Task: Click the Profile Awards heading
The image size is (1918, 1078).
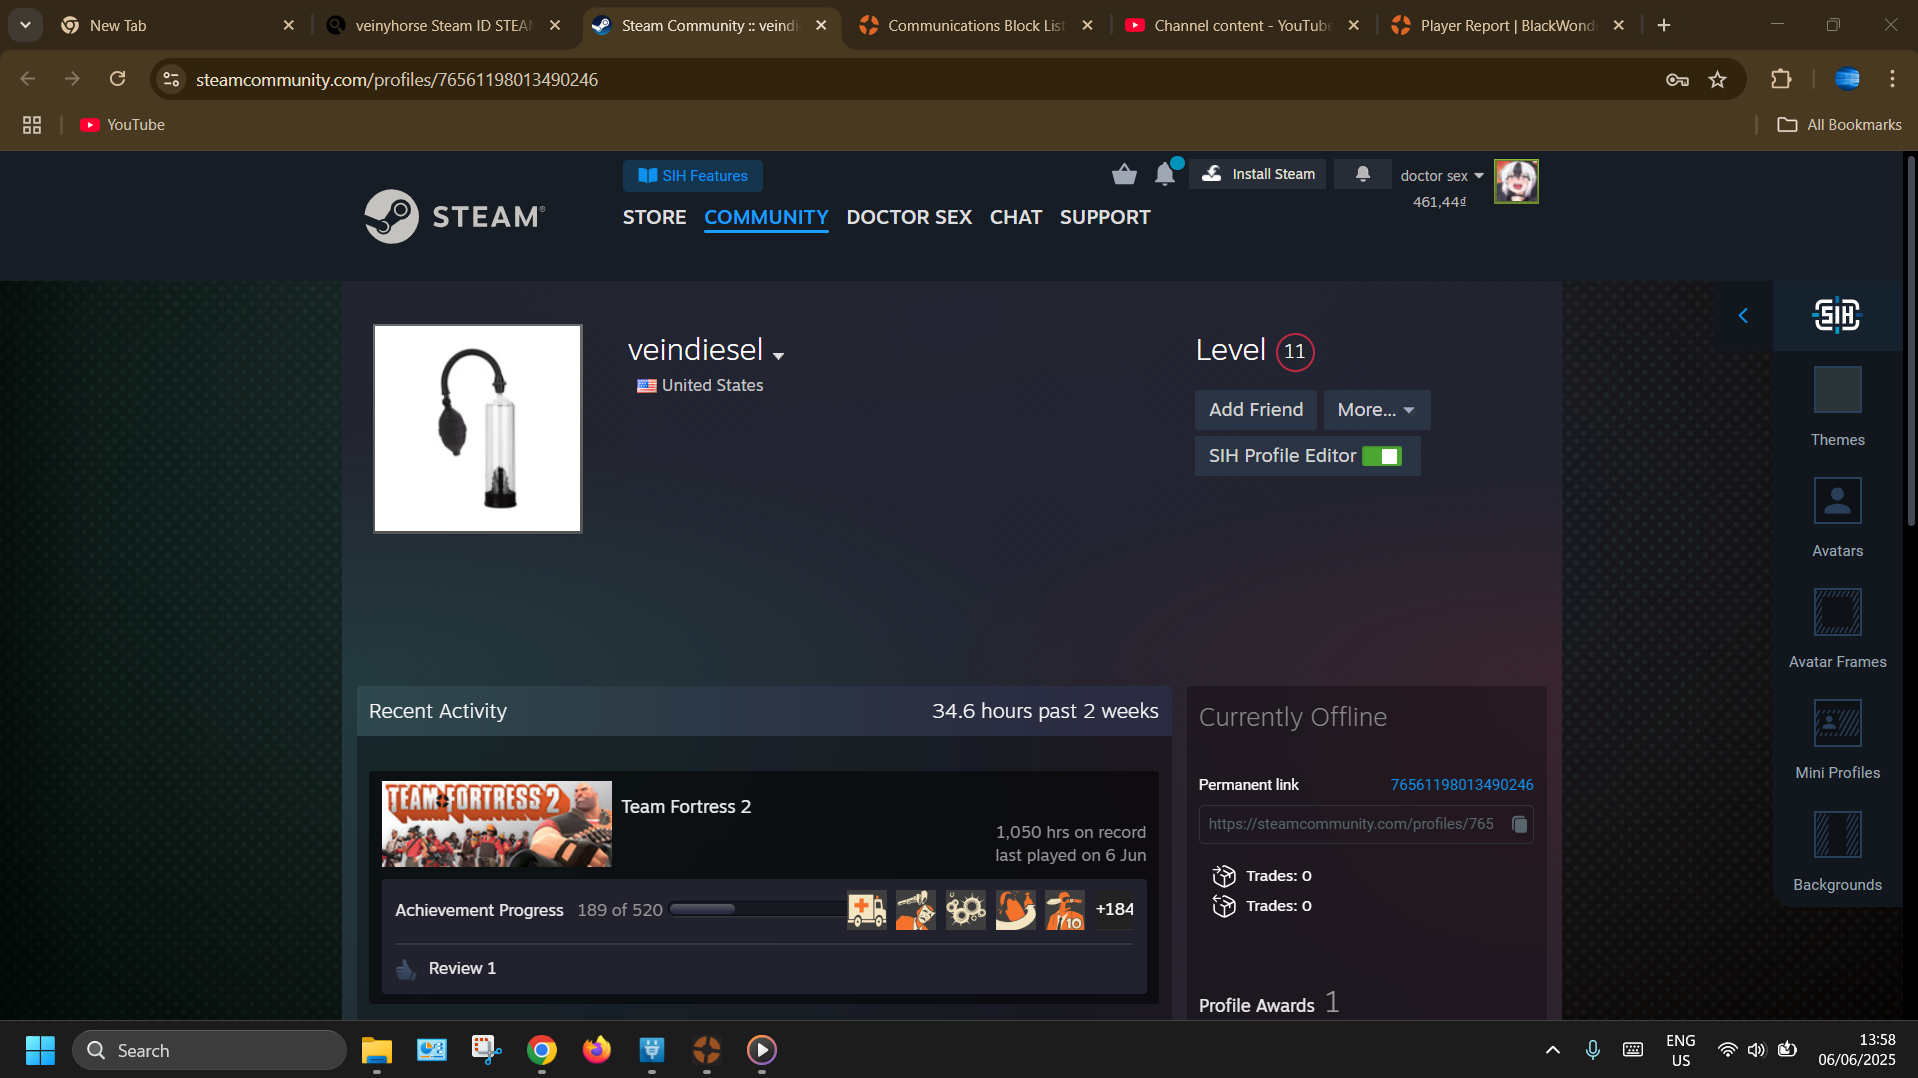Action: [x=1257, y=1006]
